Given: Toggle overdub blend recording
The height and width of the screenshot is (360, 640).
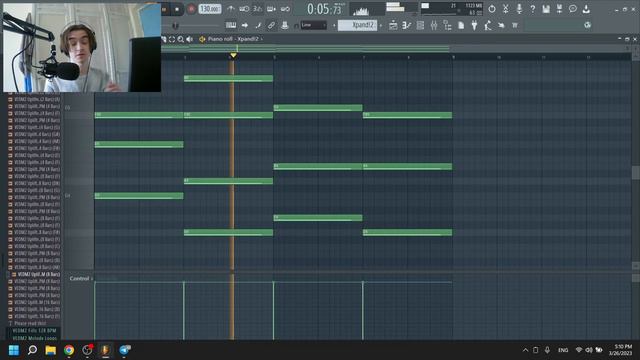Looking at the screenshot, I should [x=271, y=9].
